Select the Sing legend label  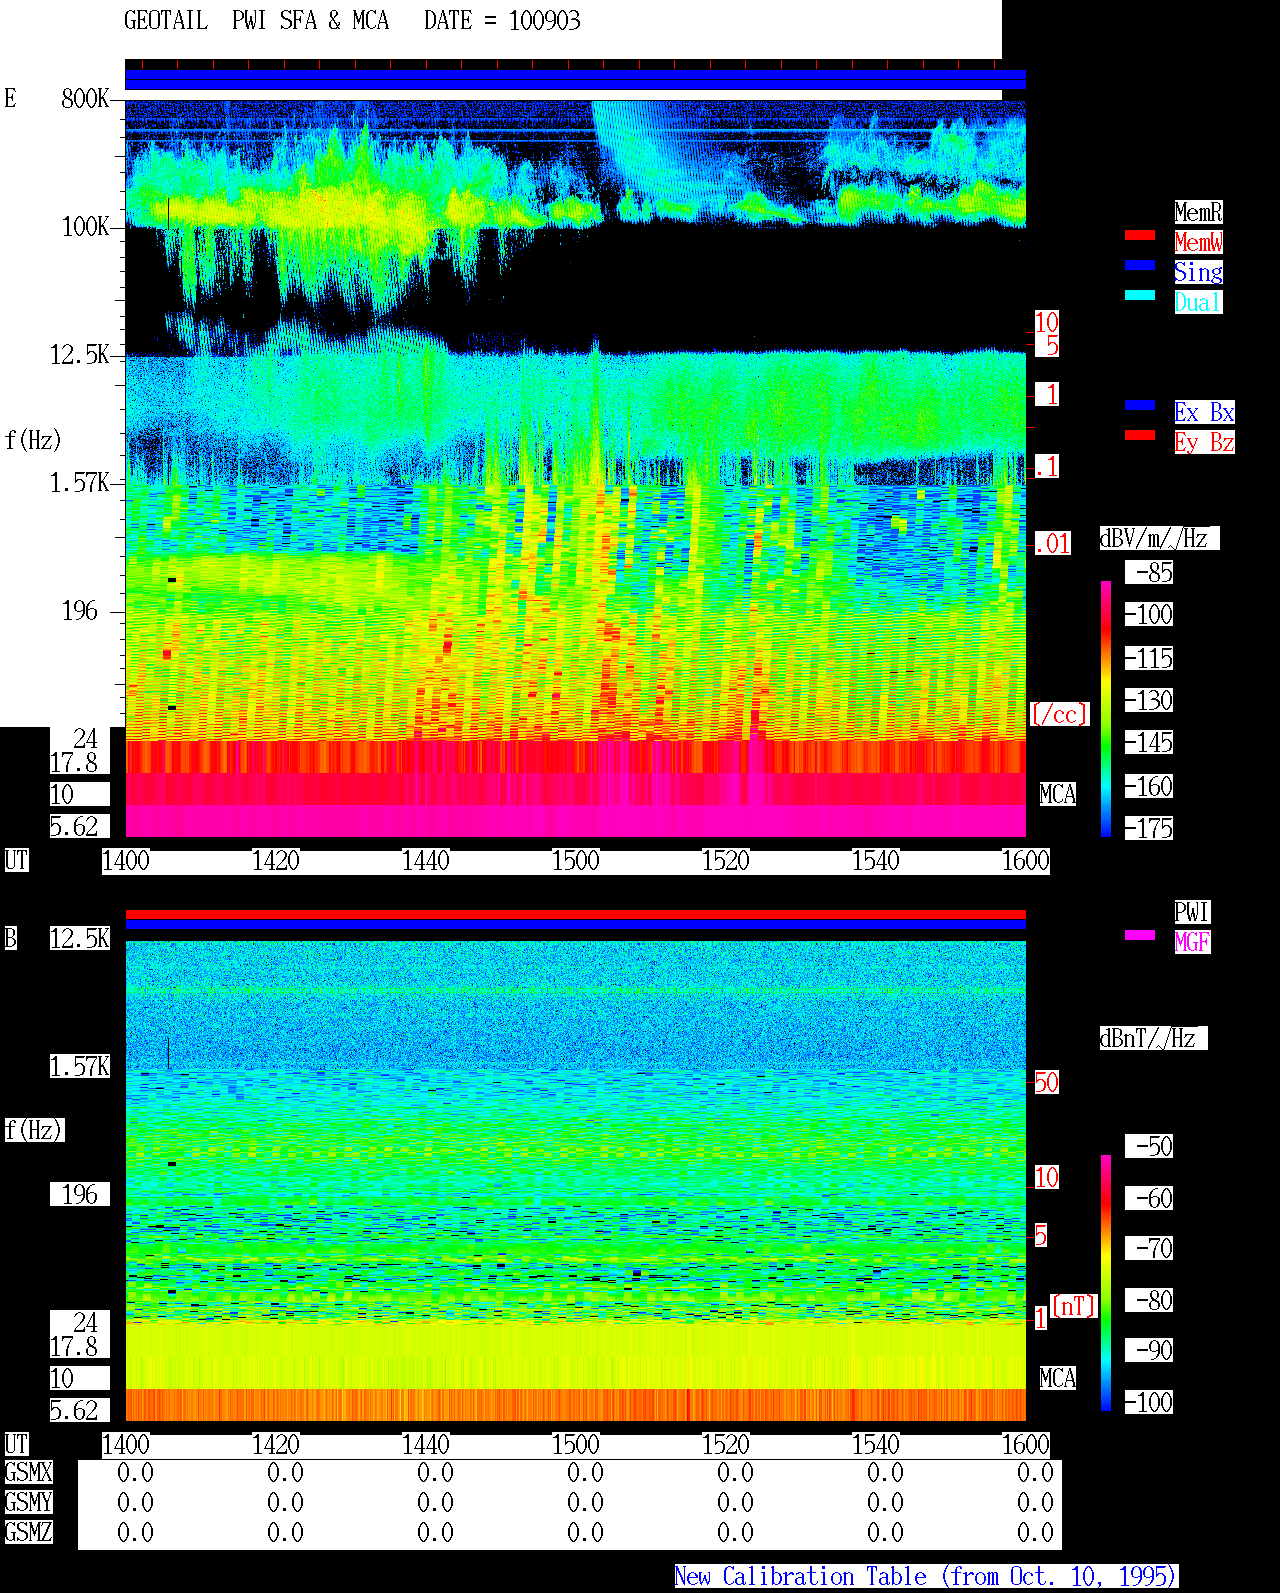click(1198, 272)
